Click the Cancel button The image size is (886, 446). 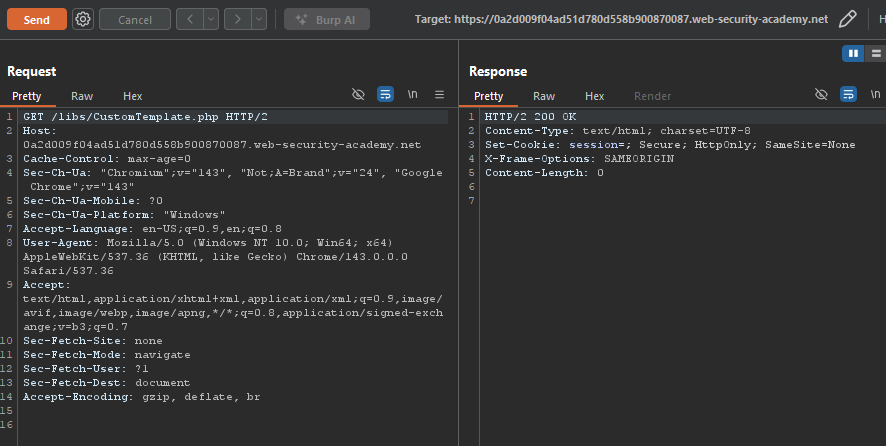coord(134,19)
